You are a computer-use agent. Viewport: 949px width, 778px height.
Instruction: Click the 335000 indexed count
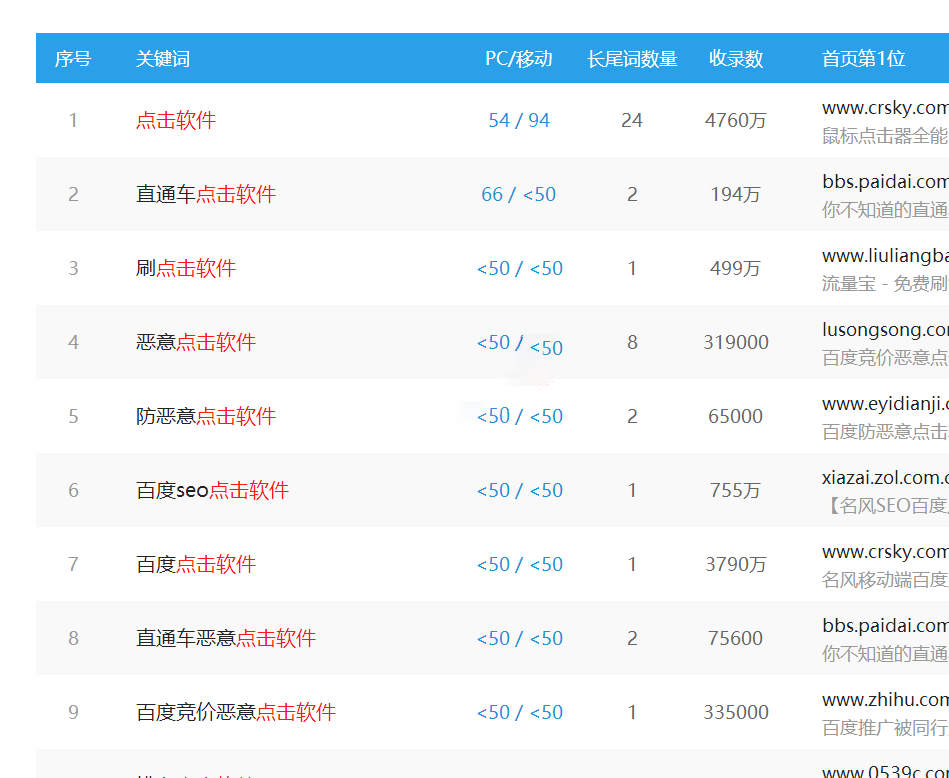click(x=736, y=712)
